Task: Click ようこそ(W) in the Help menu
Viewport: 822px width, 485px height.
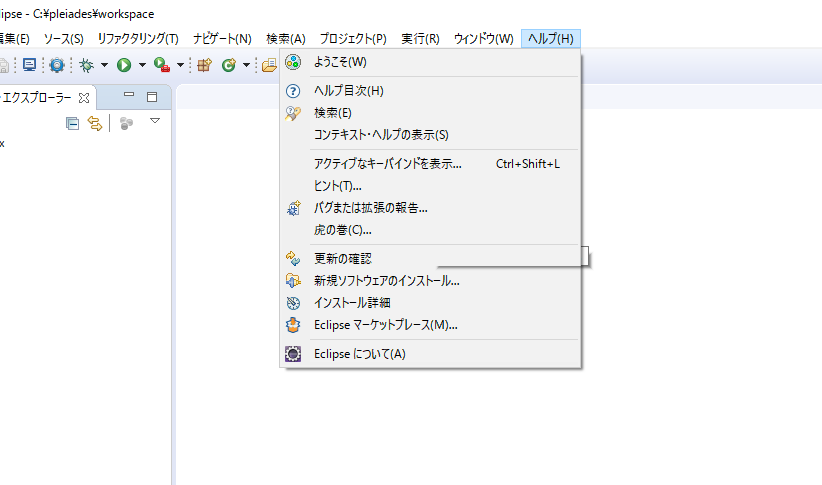Action: tap(340, 62)
